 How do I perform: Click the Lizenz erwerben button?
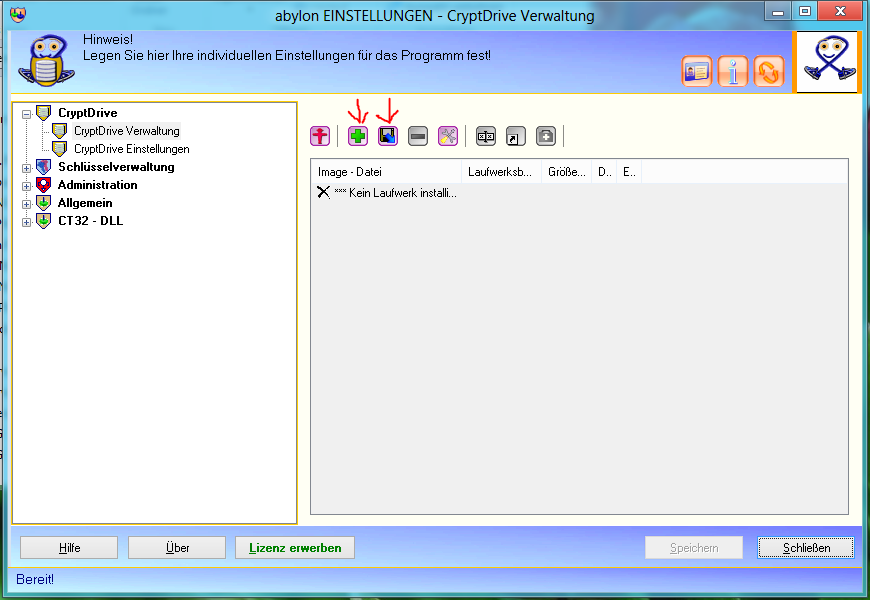295,548
